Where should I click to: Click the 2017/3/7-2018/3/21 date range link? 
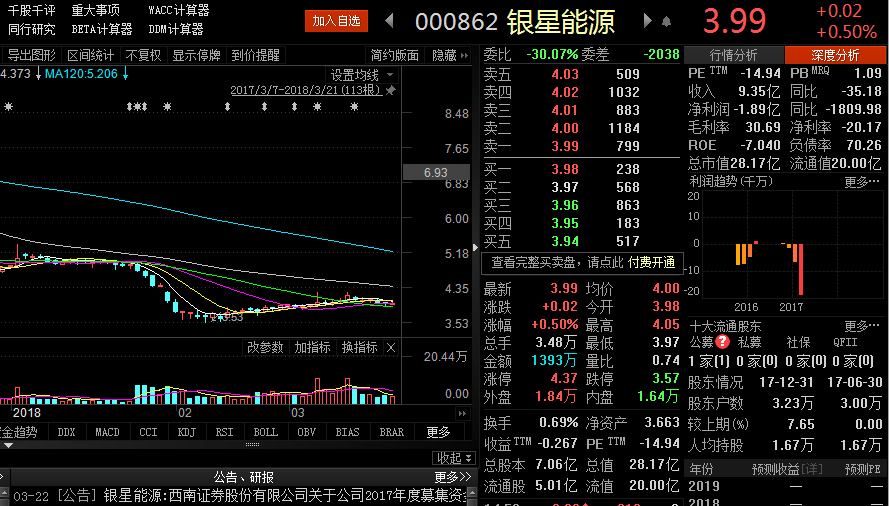[306, 90]
